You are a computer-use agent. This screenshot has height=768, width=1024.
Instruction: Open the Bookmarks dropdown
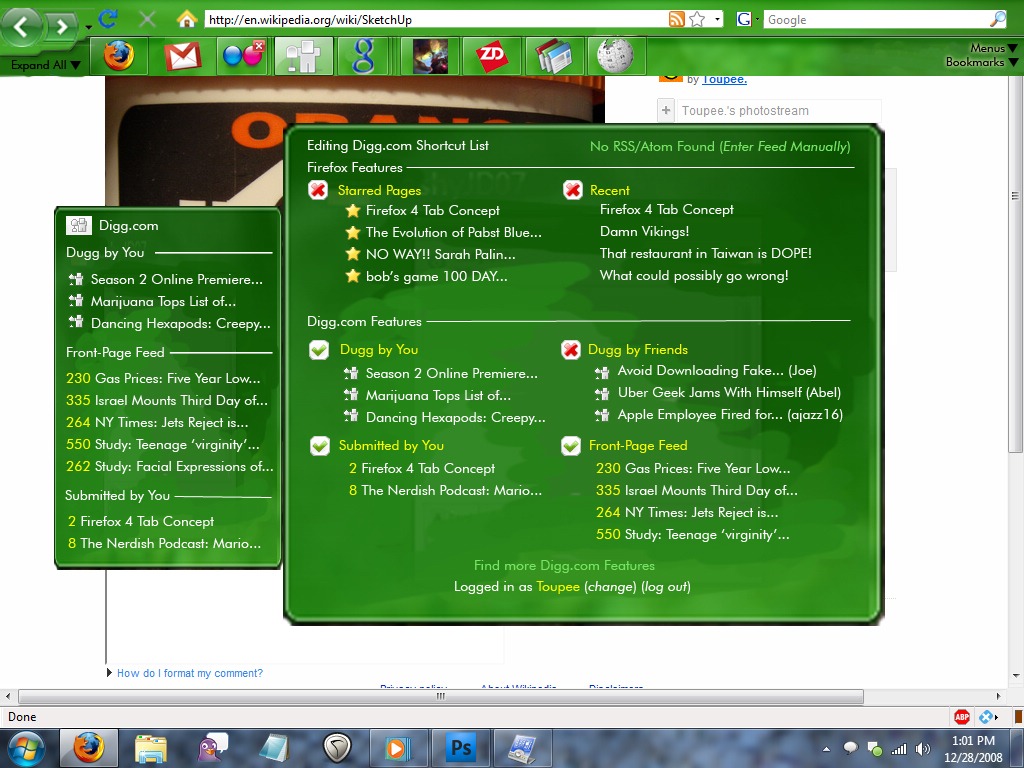click(982, 62)
